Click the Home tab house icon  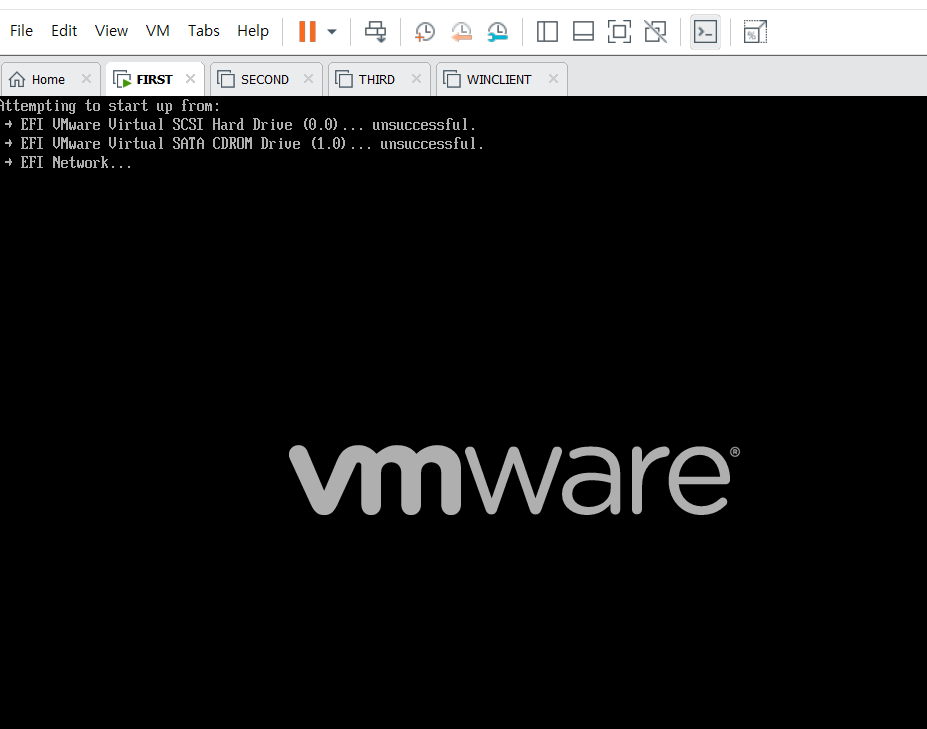pos(17,79)
